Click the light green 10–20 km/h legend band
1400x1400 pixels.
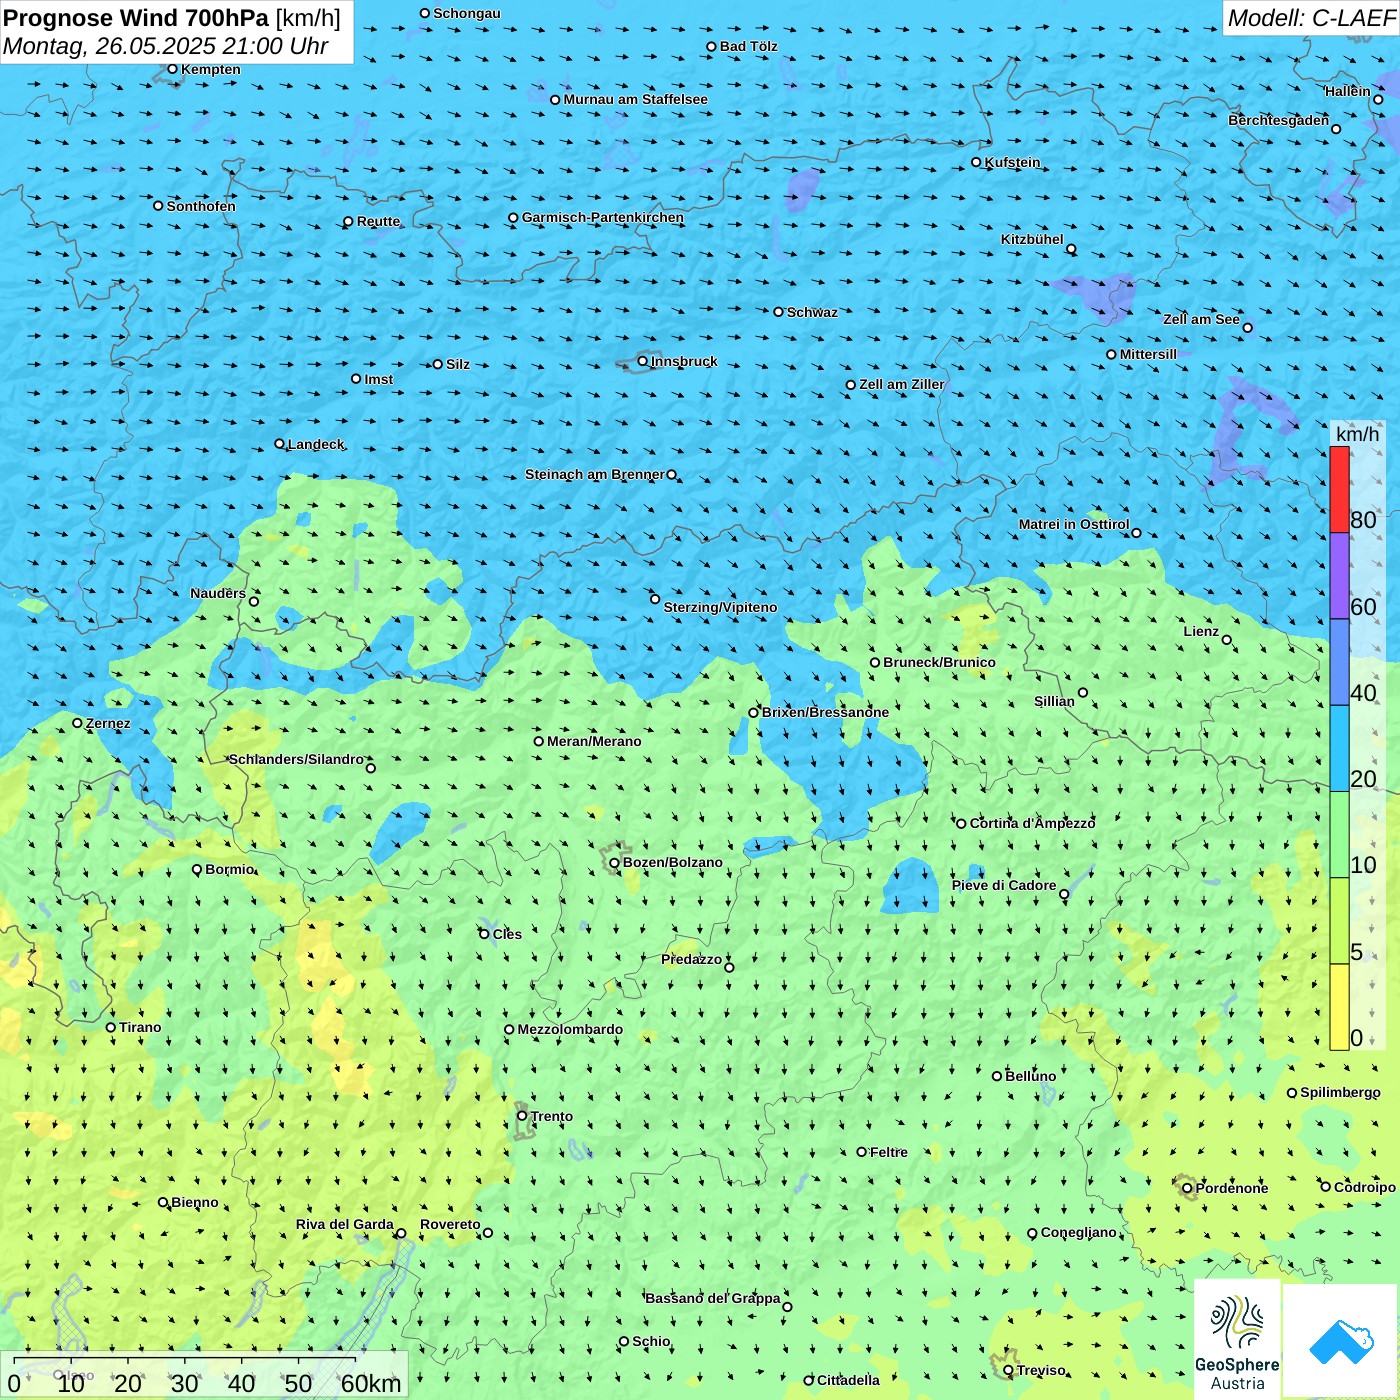[x=1339, y=834]
